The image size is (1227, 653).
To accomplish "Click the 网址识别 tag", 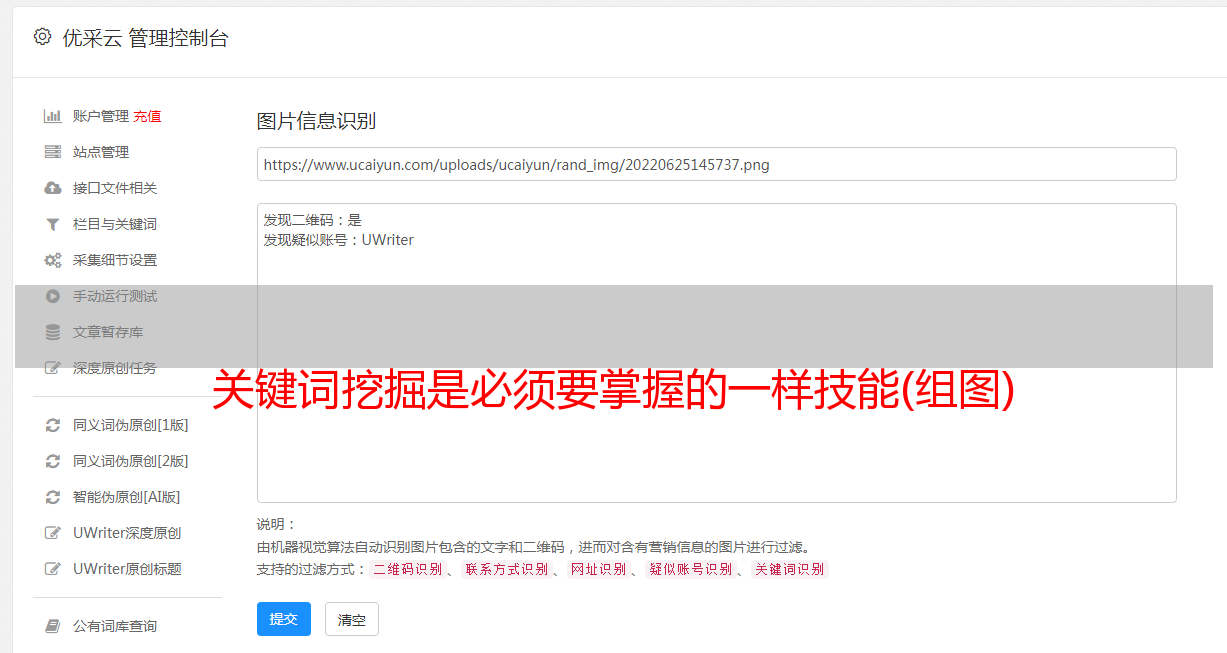I will pos(598,569).
